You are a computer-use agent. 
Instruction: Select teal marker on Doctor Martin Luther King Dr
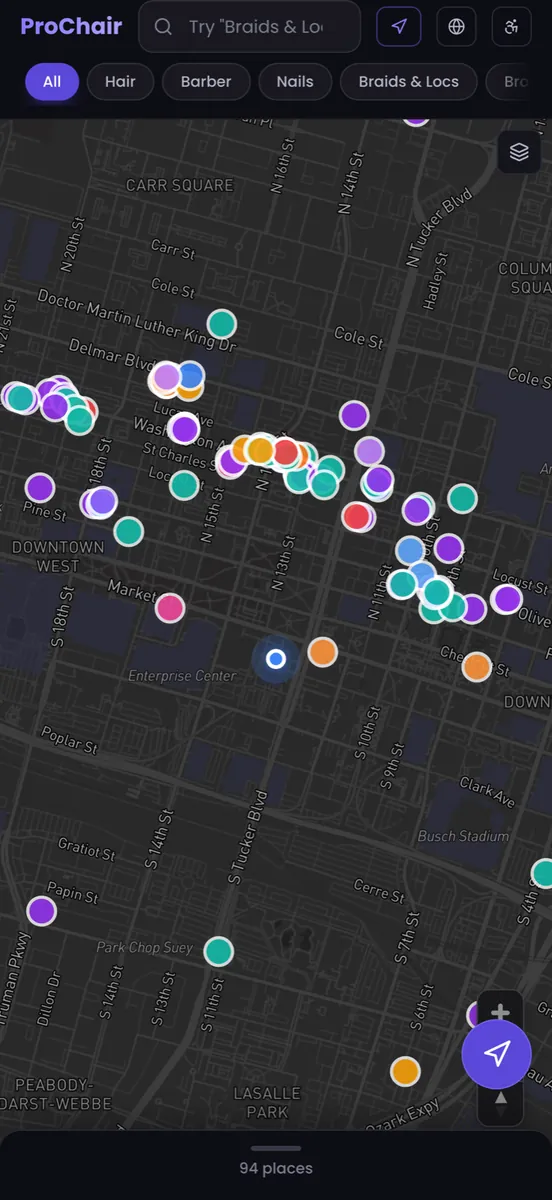click(222, 324)
